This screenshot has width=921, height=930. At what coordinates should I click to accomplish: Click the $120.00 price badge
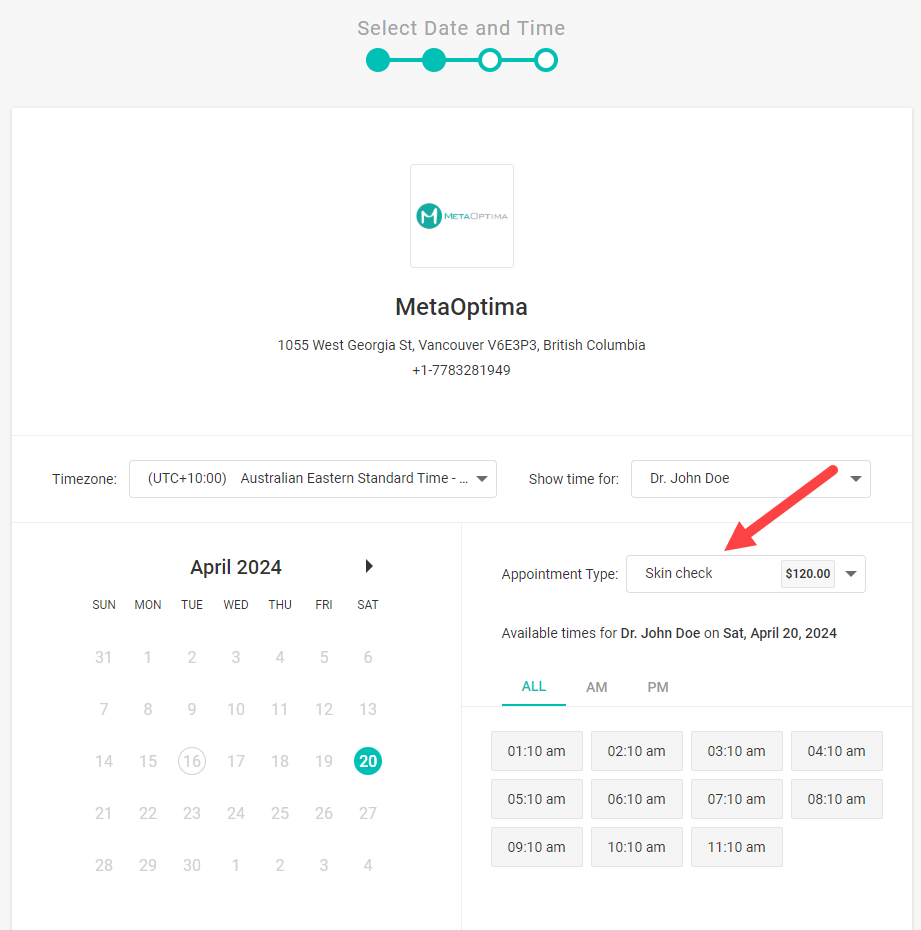(808, 574)
